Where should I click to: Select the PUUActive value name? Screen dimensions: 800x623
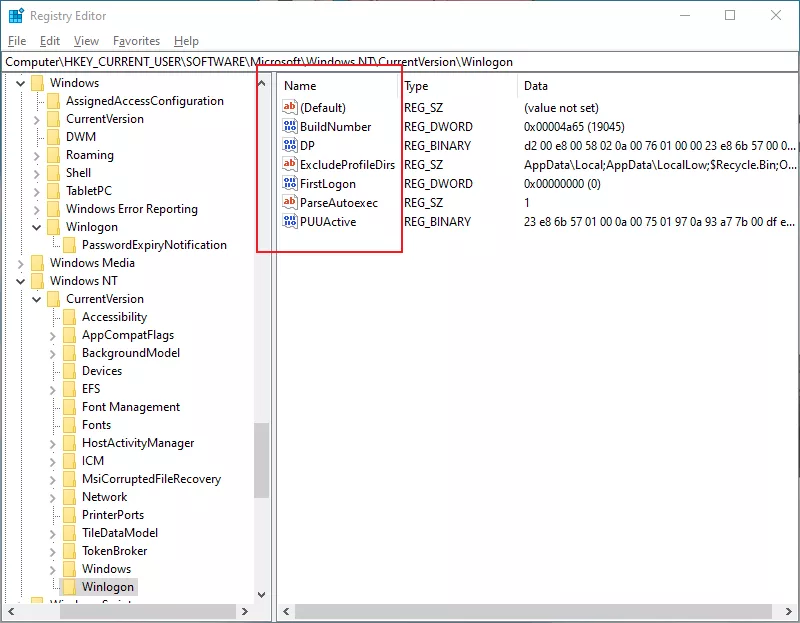point(328,222)
